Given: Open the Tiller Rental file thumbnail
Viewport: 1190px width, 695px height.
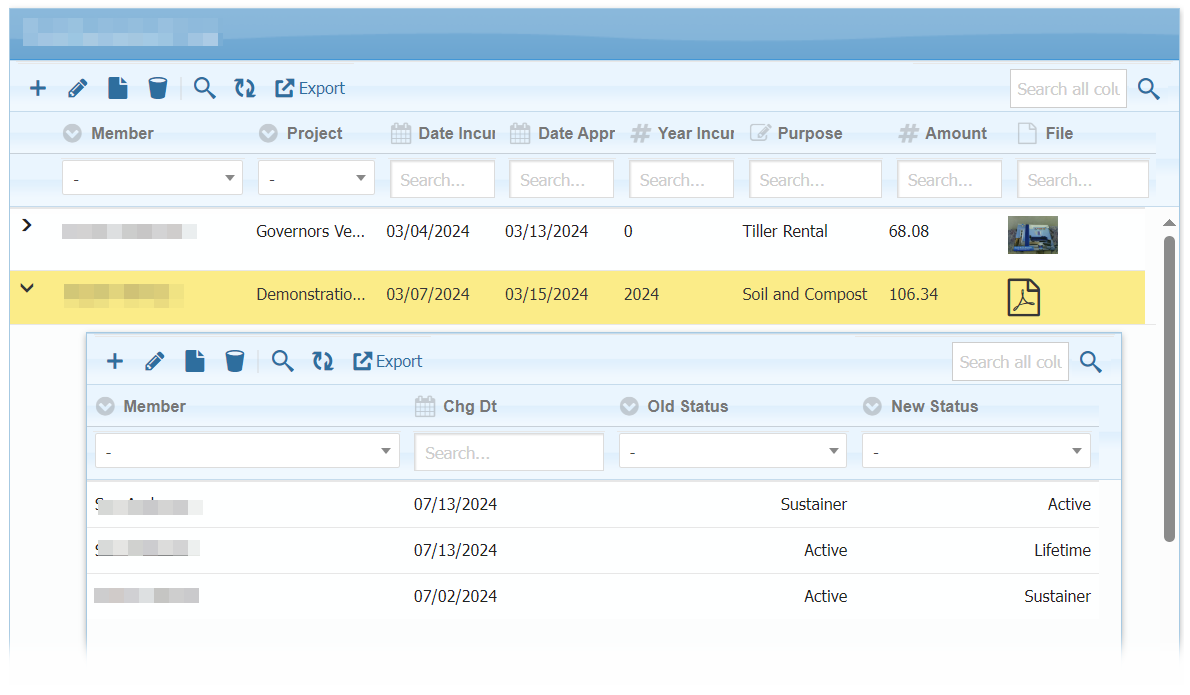Looking at the screenshot, I should pos(1032,235).
